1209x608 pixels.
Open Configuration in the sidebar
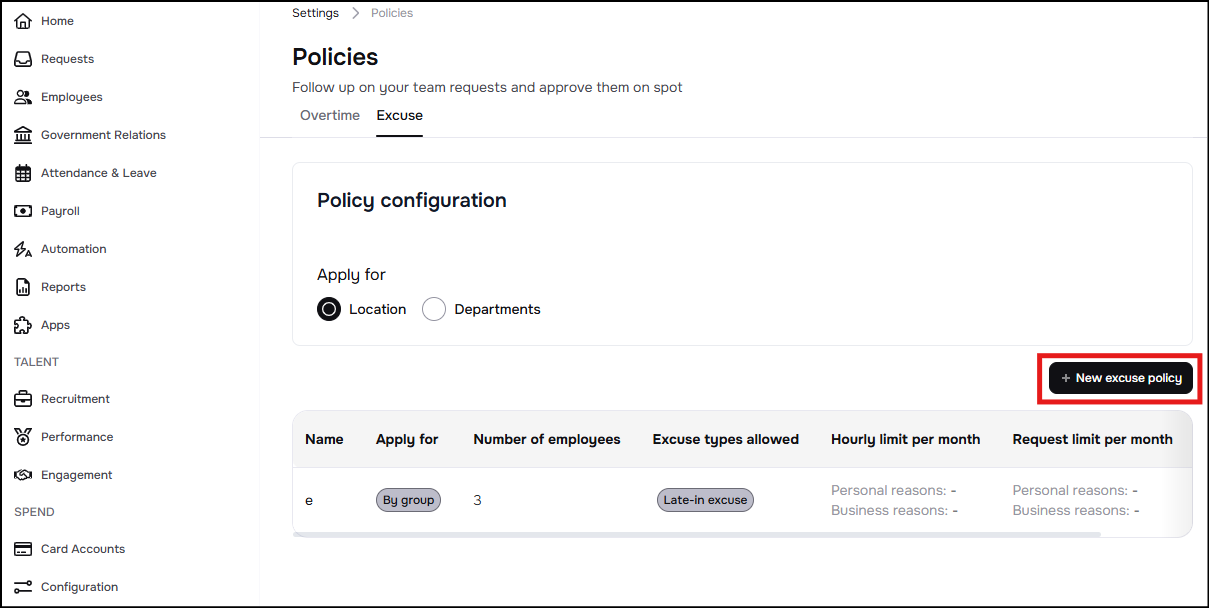[x=79, y=587]
